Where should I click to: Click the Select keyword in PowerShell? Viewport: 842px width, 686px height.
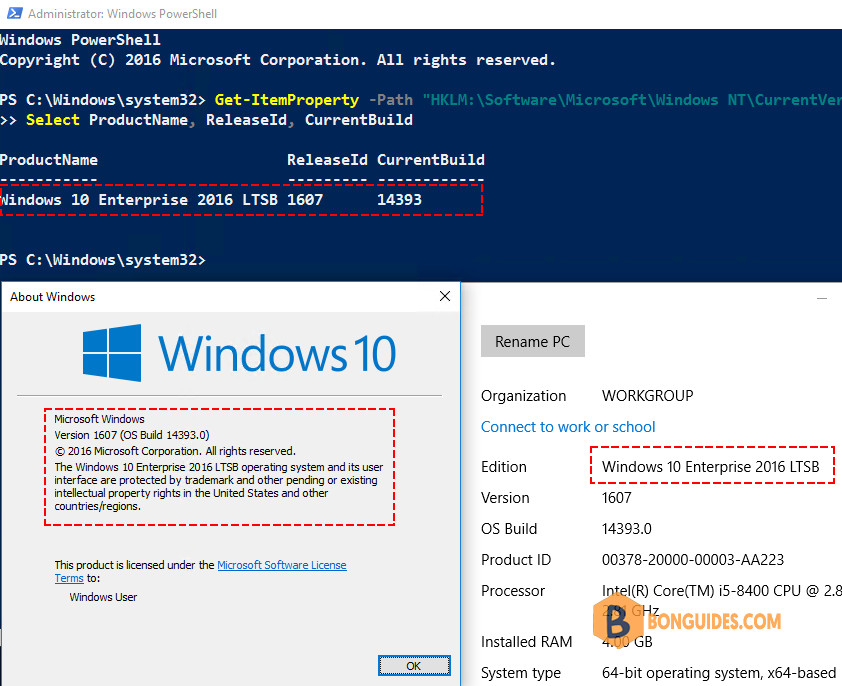coord(53,120)
